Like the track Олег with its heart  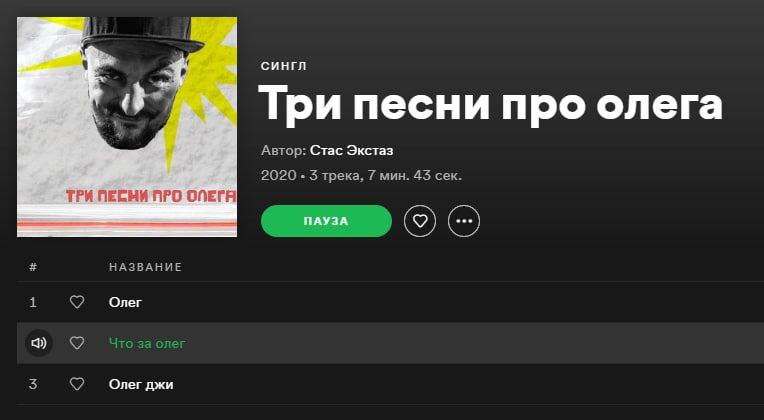click(77, 303)
